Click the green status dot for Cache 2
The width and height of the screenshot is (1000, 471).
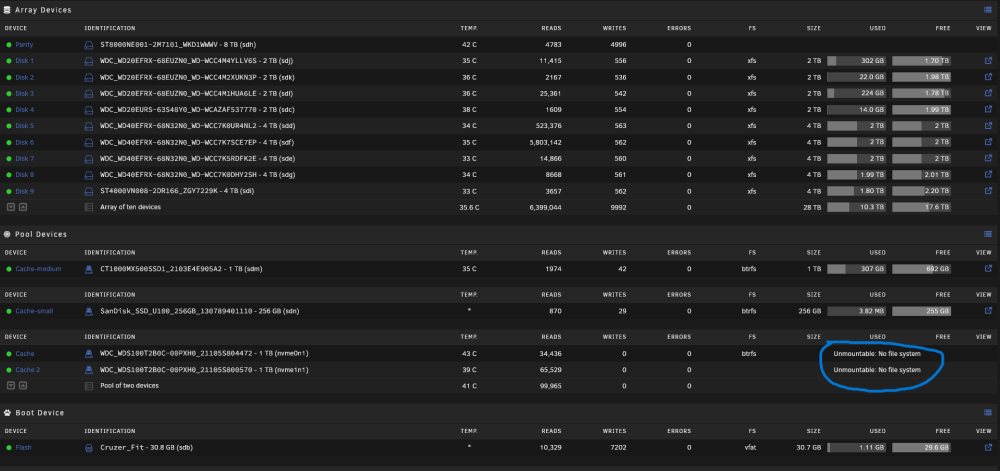pos(9,370)
